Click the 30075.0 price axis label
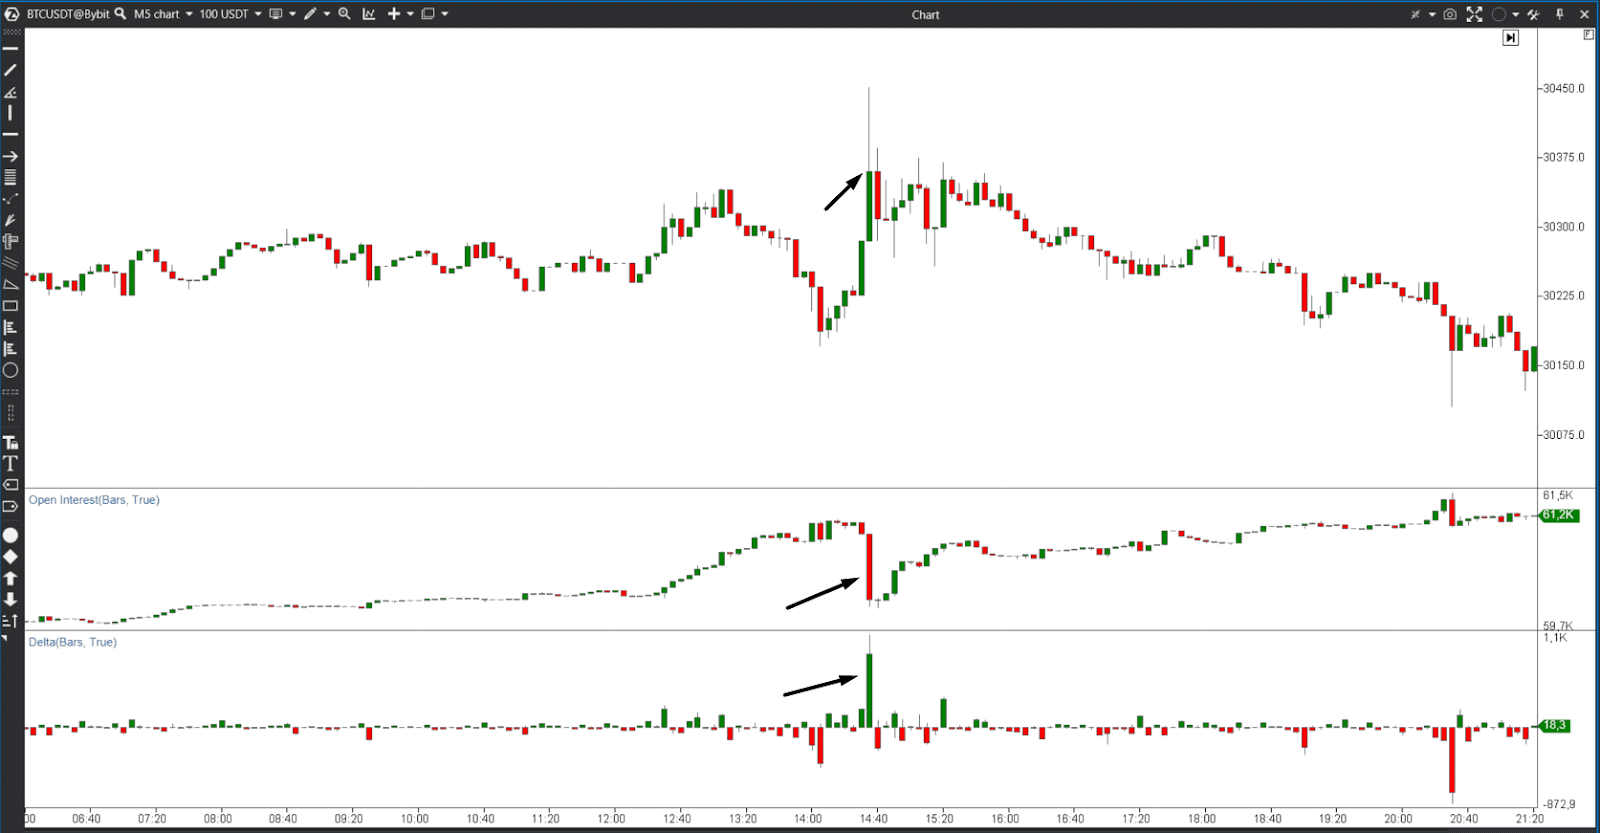The image size is (1600, 833). click(1563, 435)
